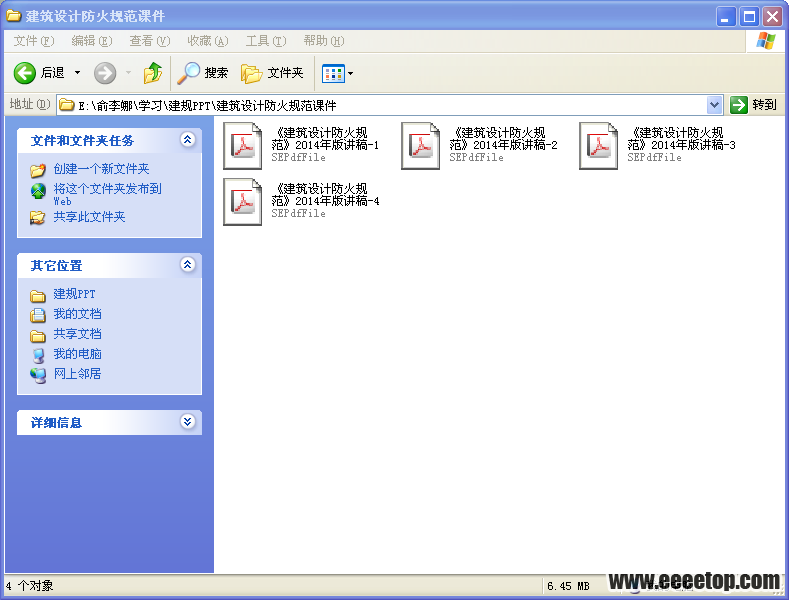Open the 文件(F) menu
The height and width of the screenshot is (600, 789).
click(x=33, y=41)
